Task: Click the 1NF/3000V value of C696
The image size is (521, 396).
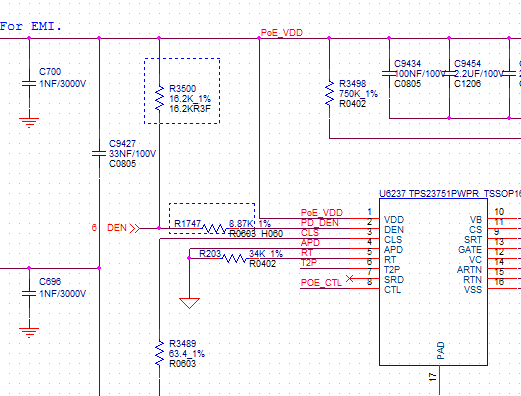Action: (x=63, y=293)
